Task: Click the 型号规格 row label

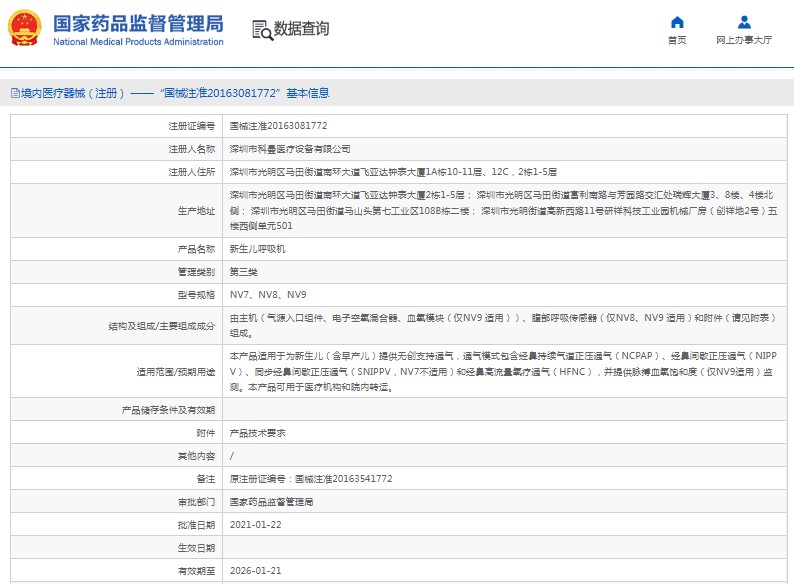Action: [196, 295]
